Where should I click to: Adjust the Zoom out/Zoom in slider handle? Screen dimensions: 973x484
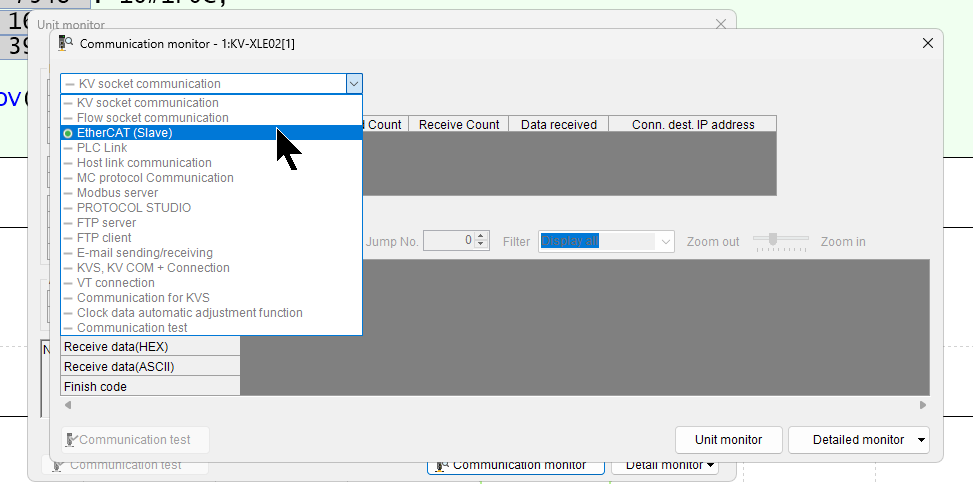click(773, 239)
